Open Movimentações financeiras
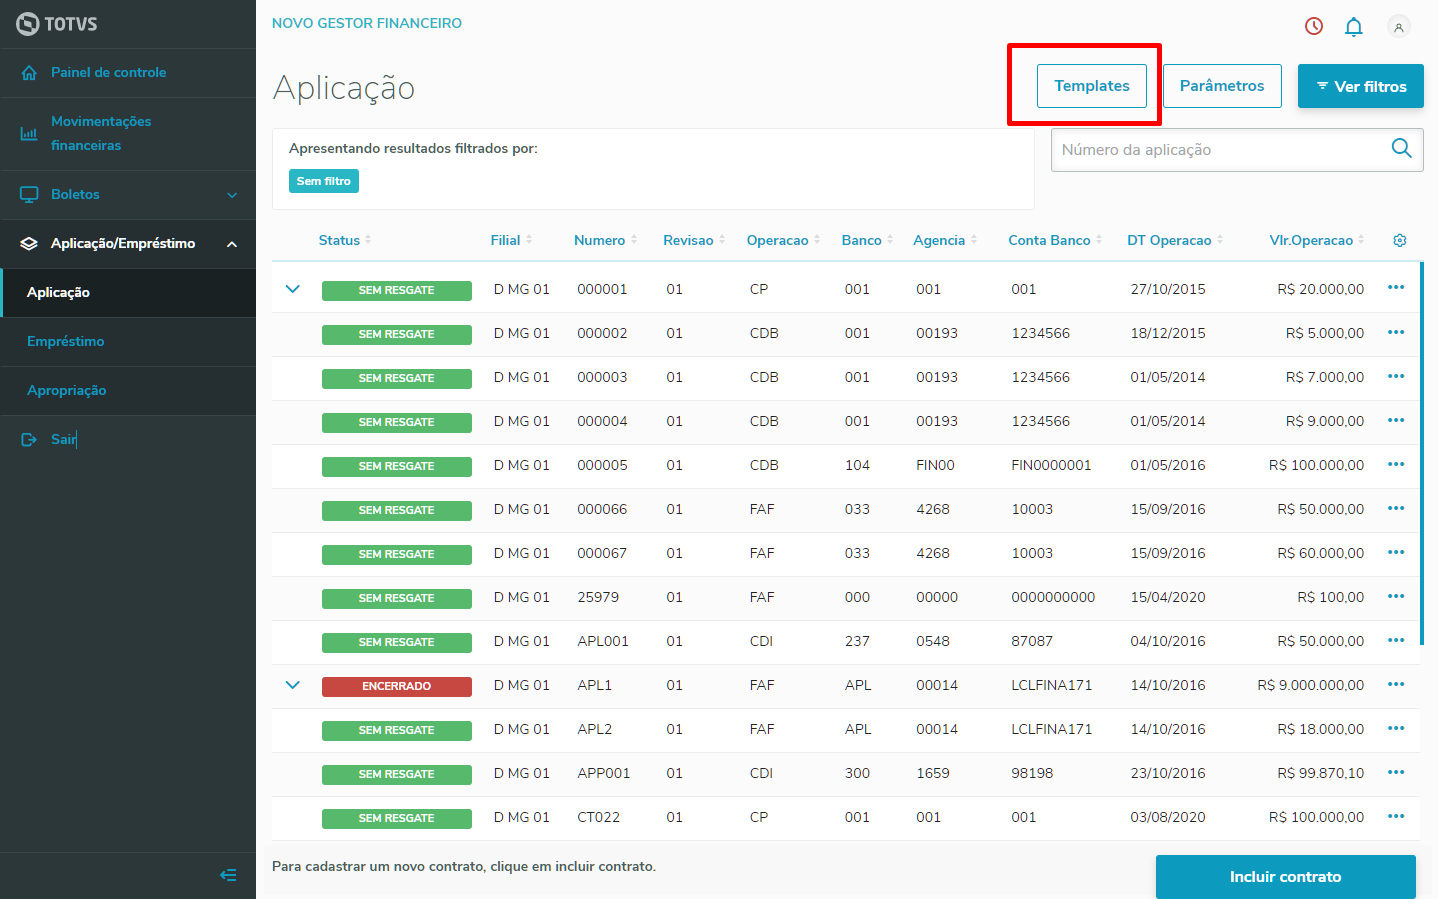 [x=128, y=133]
